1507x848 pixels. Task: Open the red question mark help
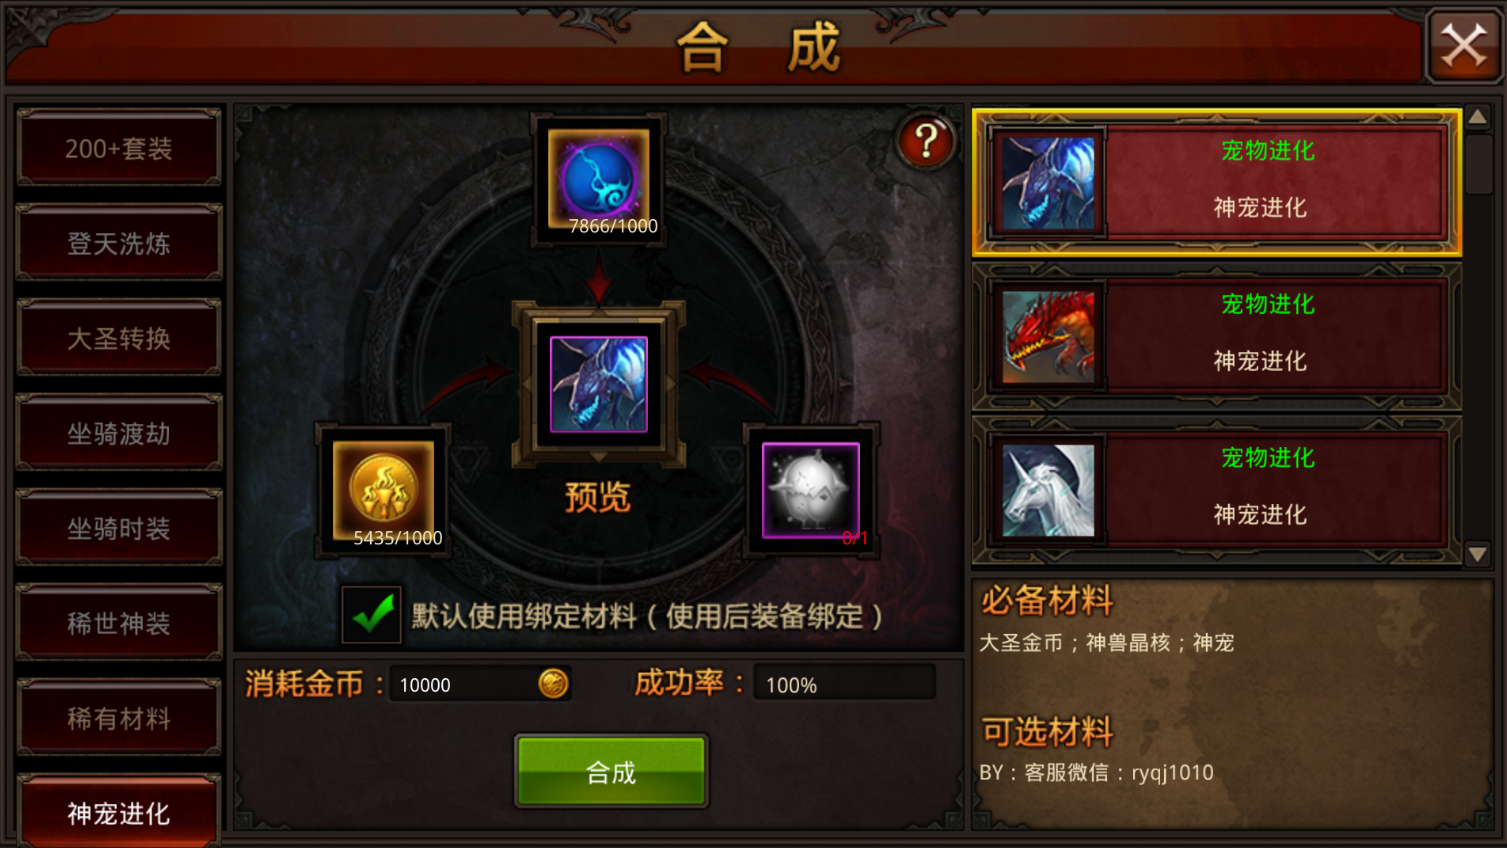coord(926,141)
